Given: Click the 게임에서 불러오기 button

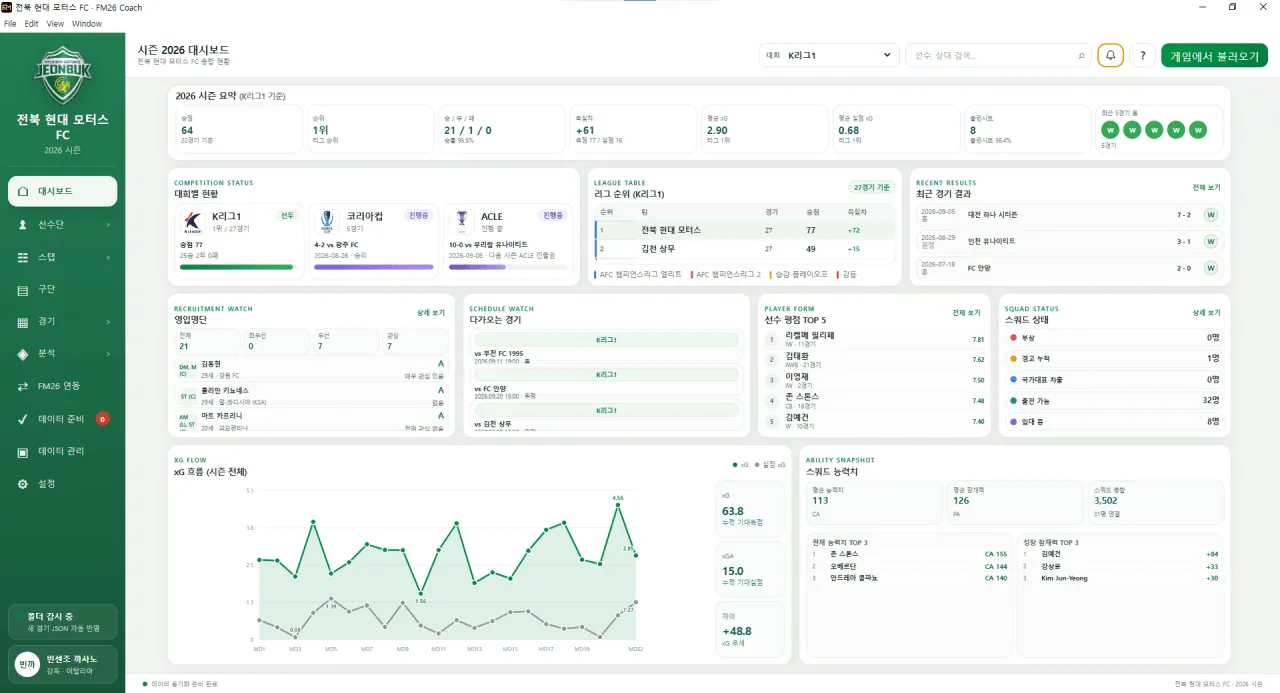Looking at the screenshot, I should tap(1214, 56).
